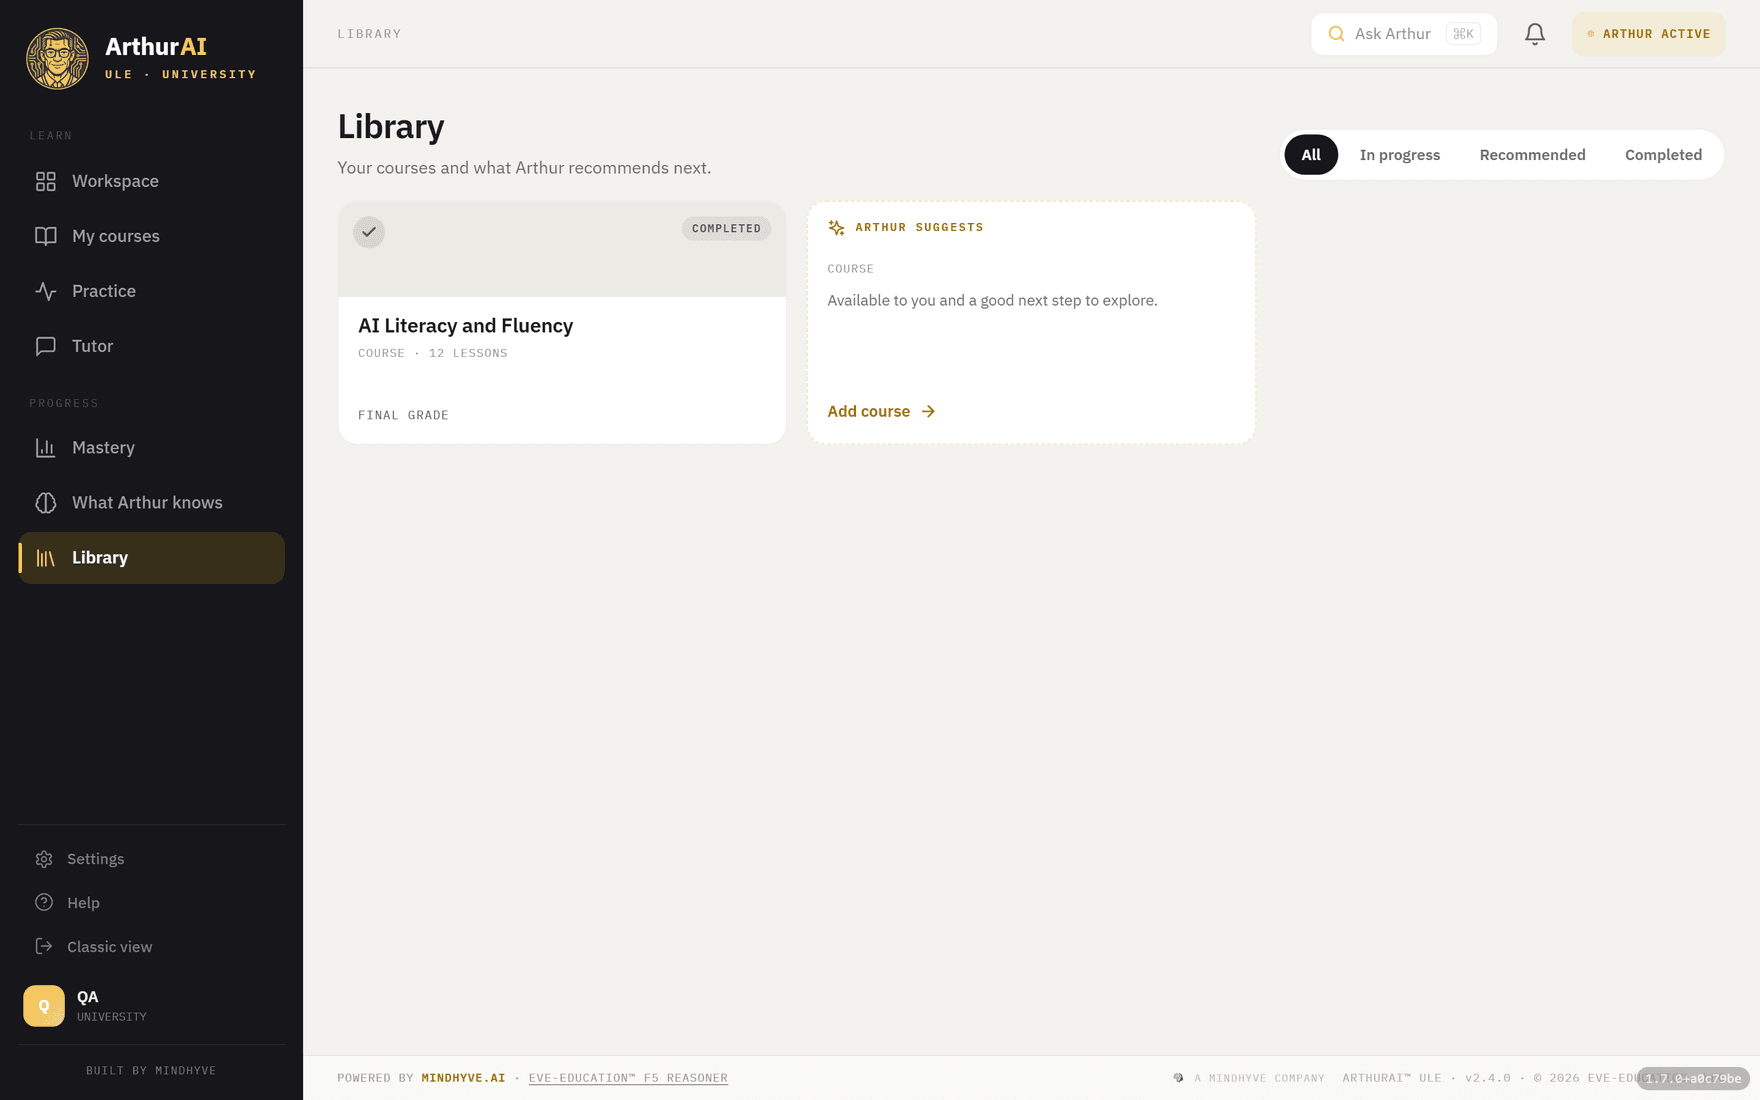
Task: Click the Help question mark icon
Action: (x=44, y=903)
